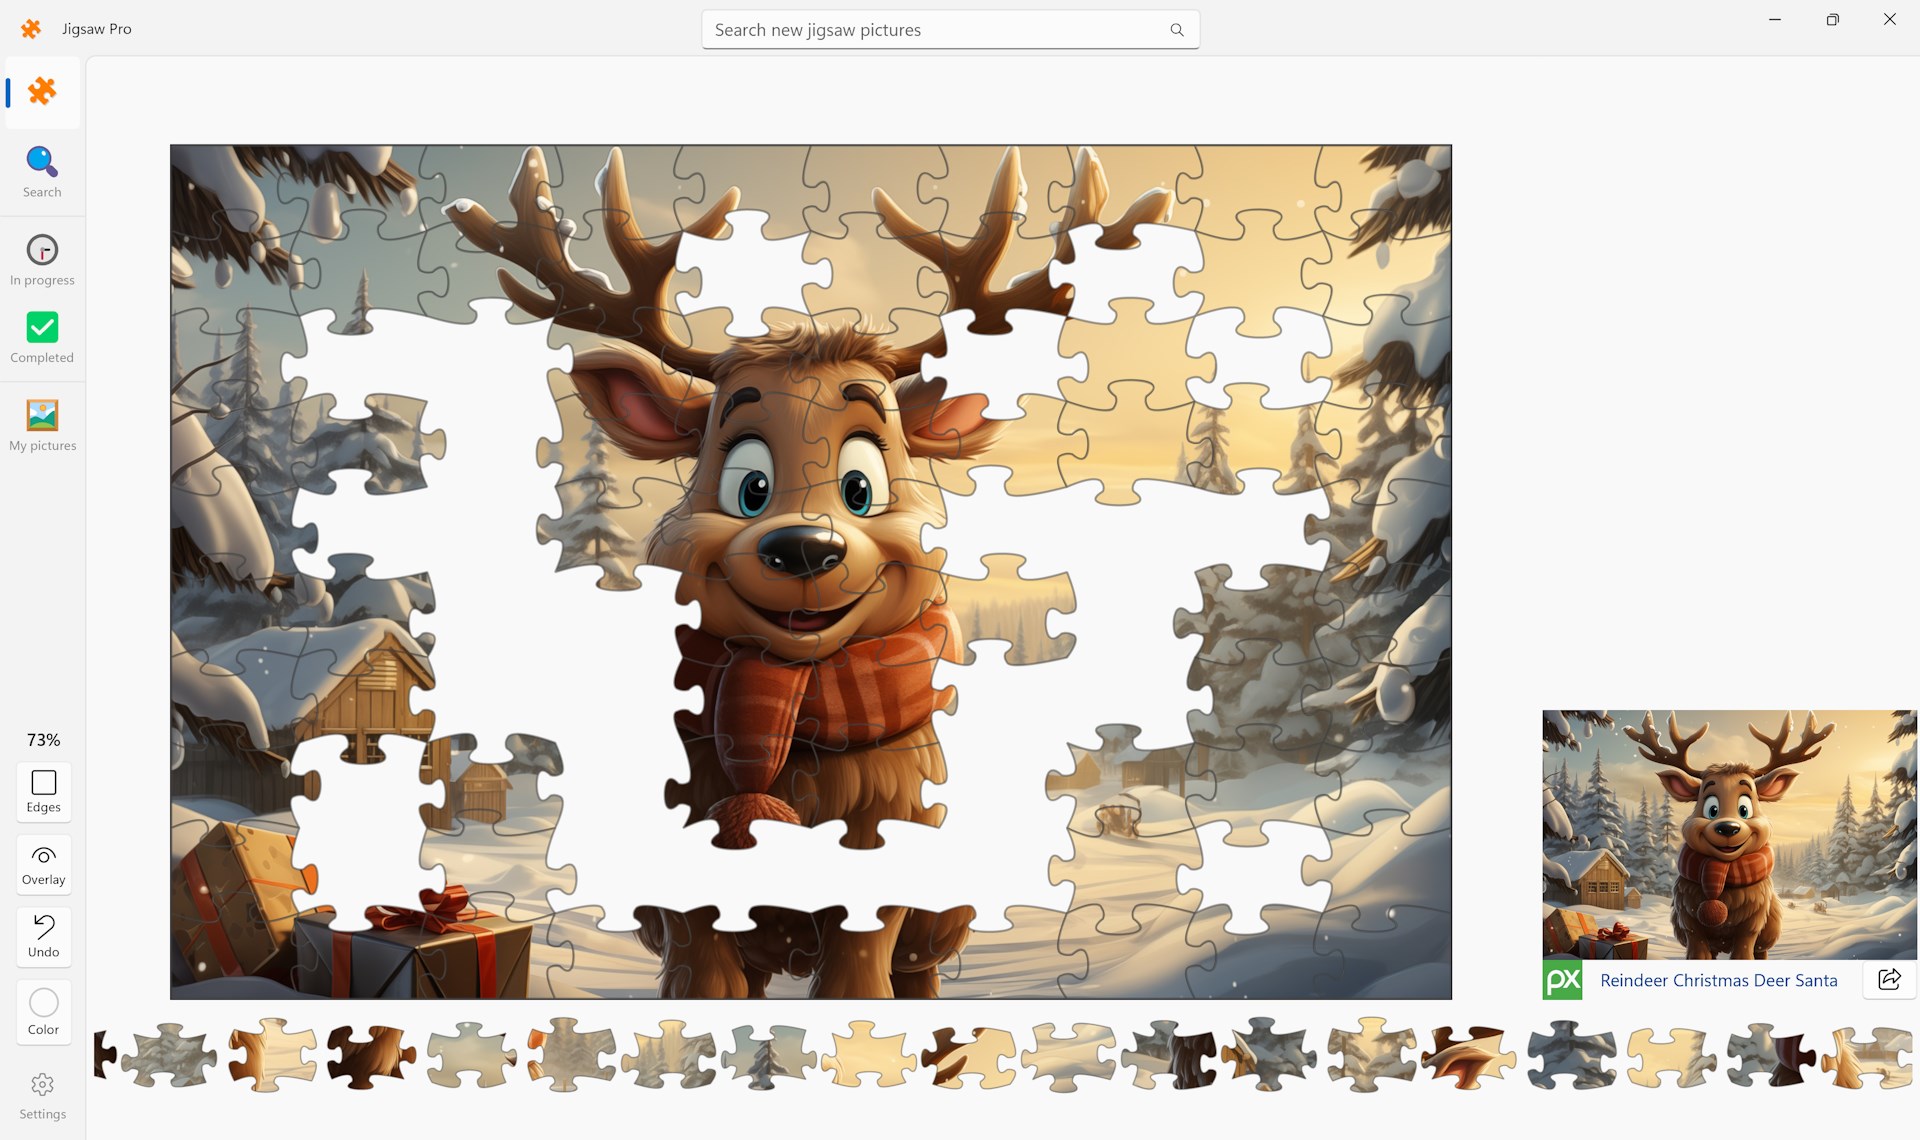The image size is (1920, 1140).
Task: Open Settings gear in sidebar
Action: point(42,1095)
